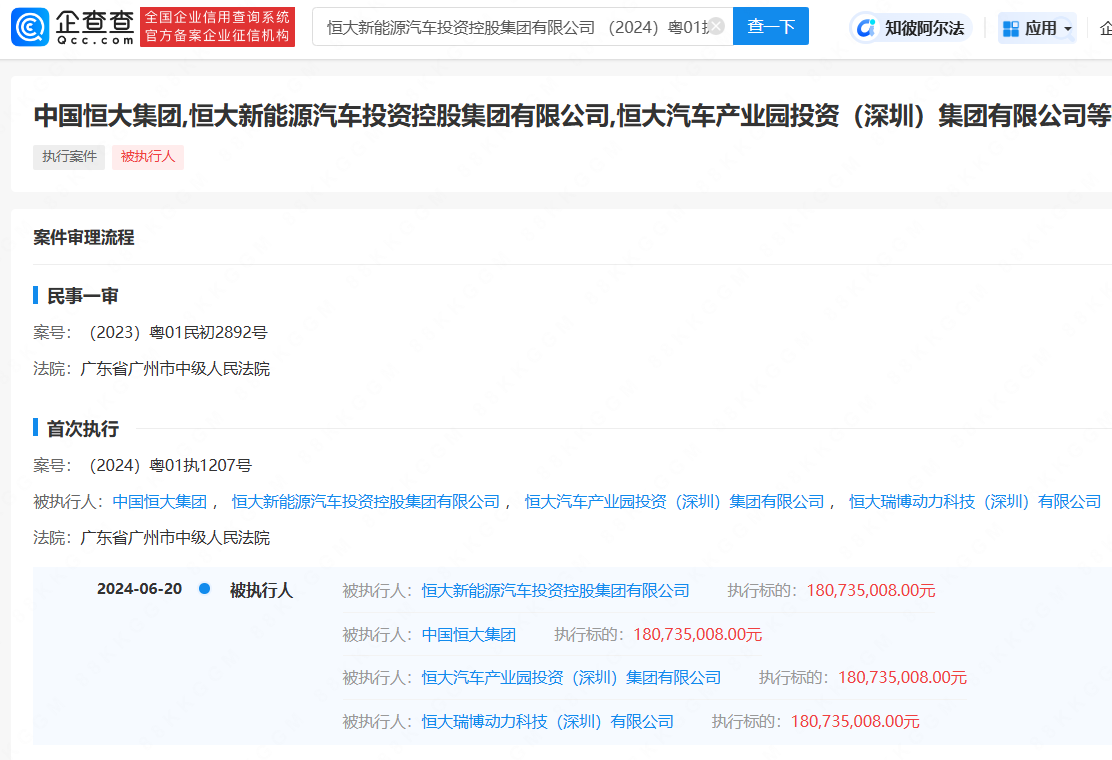
Task: Click the 首次执行 section heading
Action: tap(82, 429)
